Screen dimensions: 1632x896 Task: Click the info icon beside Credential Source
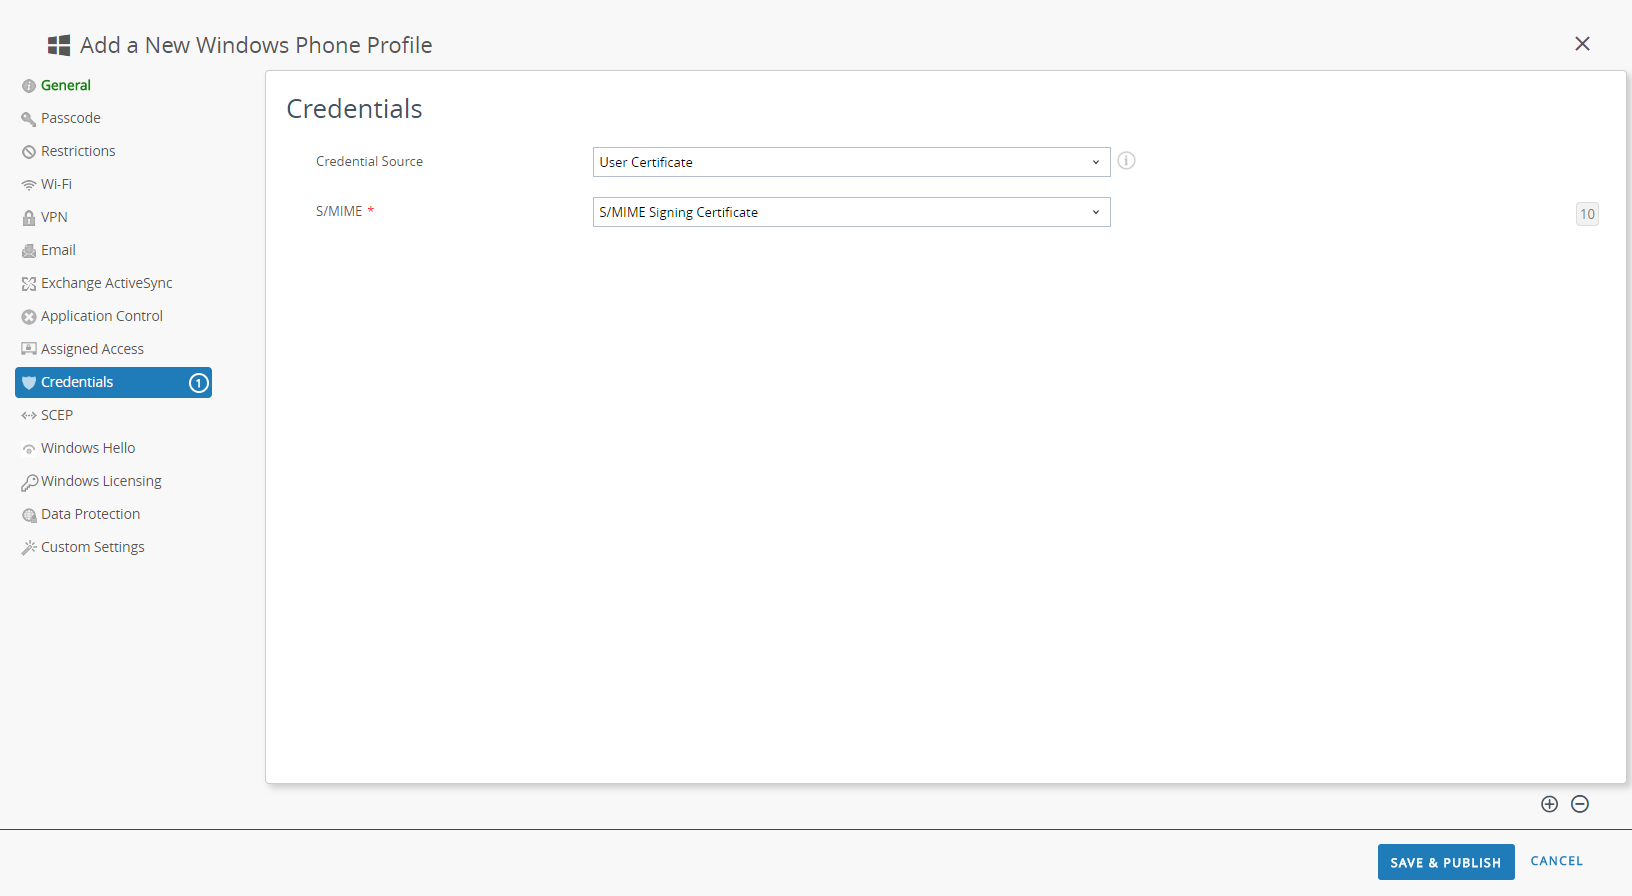pyautogui.click(x=1126, y=161)
